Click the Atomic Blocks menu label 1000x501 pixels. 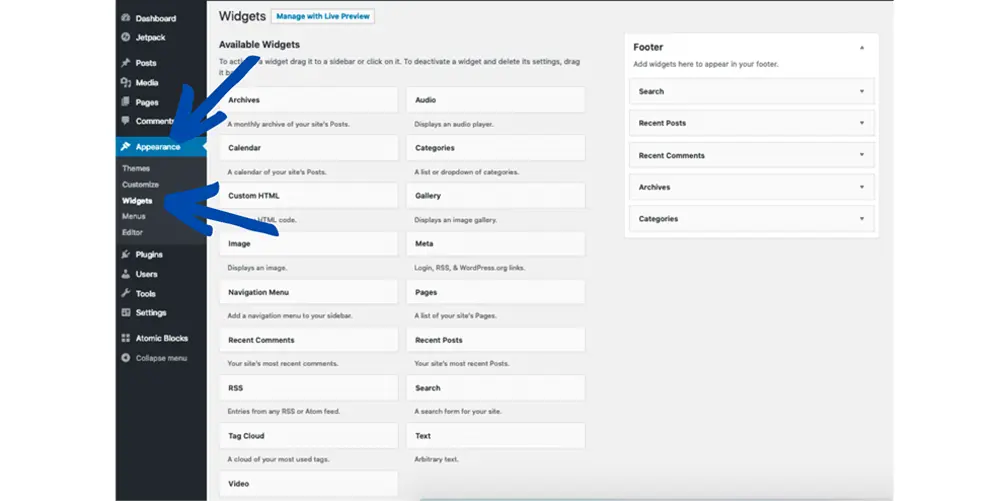pyautogui.click(x=162, y=338)
